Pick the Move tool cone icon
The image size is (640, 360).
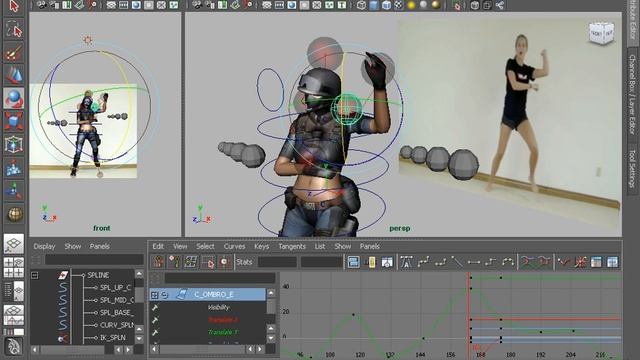point(14,76)
